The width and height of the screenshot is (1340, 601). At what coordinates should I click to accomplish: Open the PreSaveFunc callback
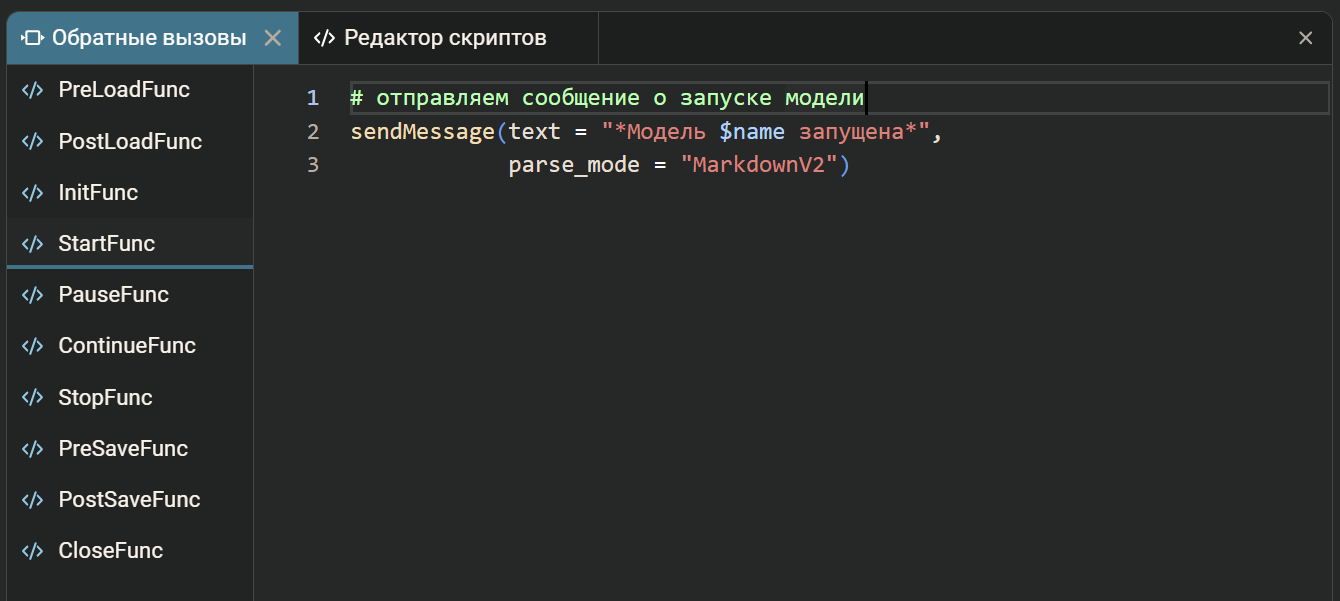point(123,449)
